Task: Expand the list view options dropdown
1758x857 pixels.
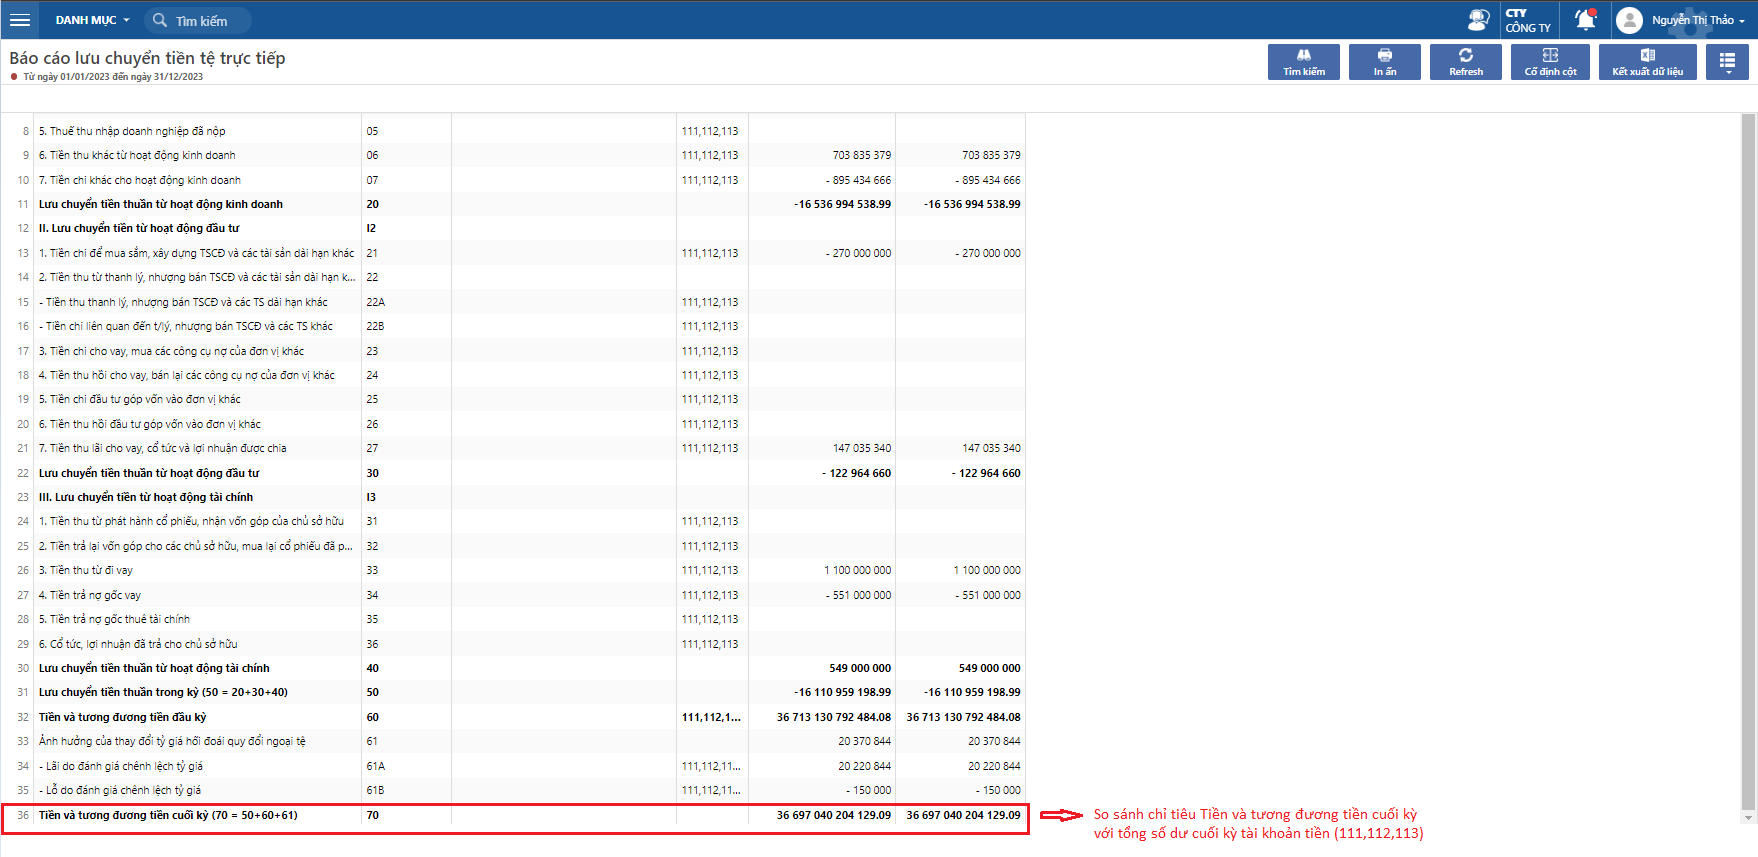Action: click(x=1727, y=62)
